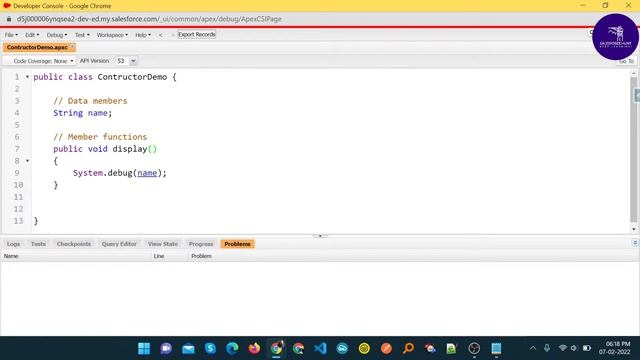Viewport: 640px width, 360px height.
Task: Collapse the method fold arrow on line 8
Action: click(x=27, y=161)
